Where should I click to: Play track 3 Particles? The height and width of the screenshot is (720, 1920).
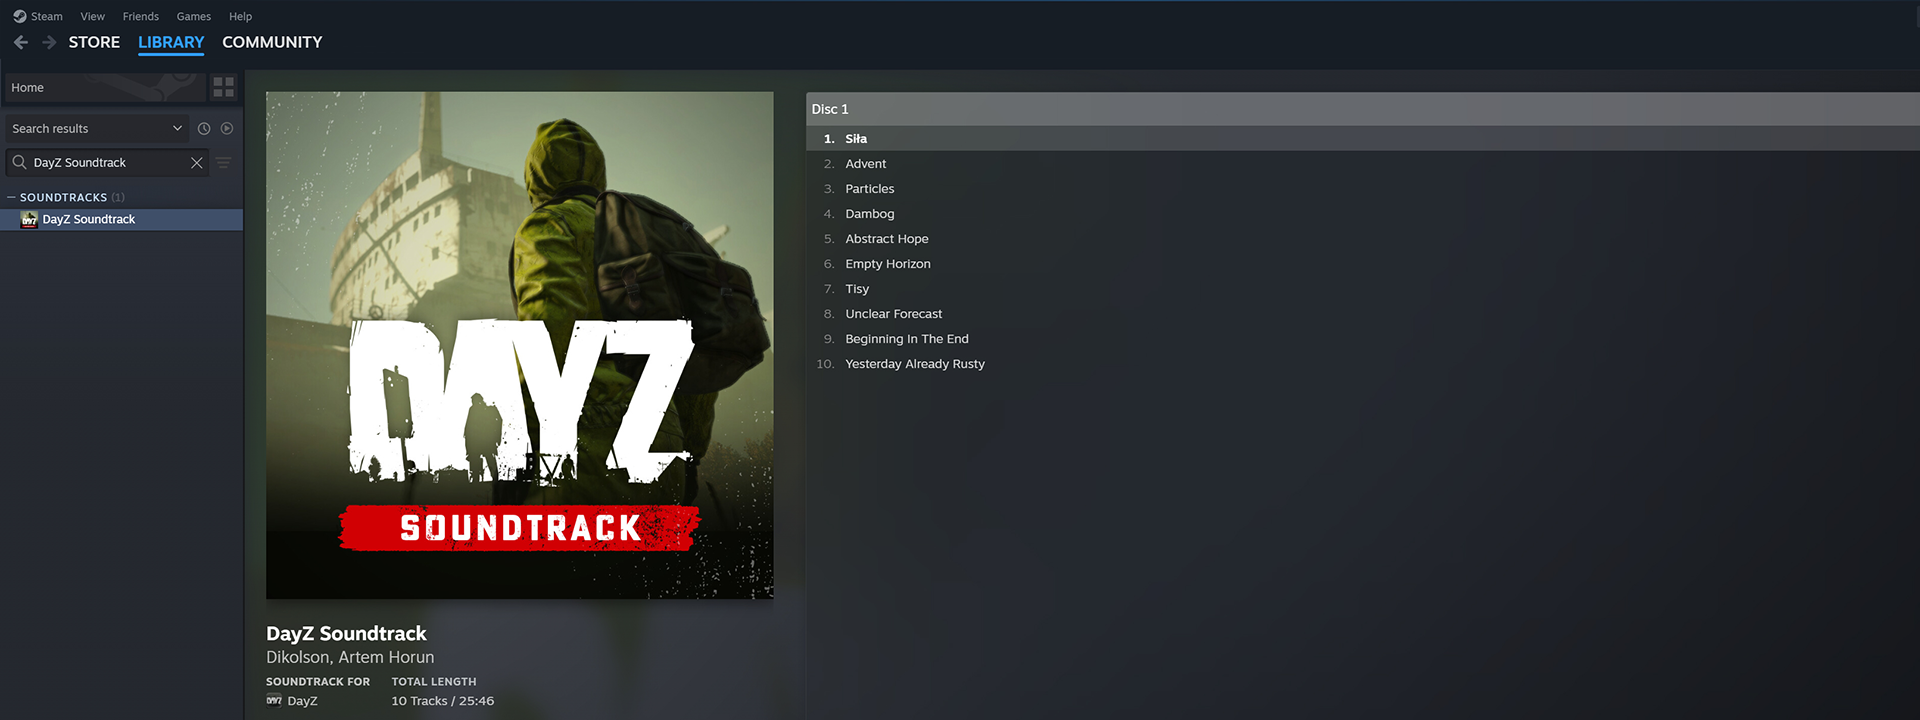point(1362,189)
